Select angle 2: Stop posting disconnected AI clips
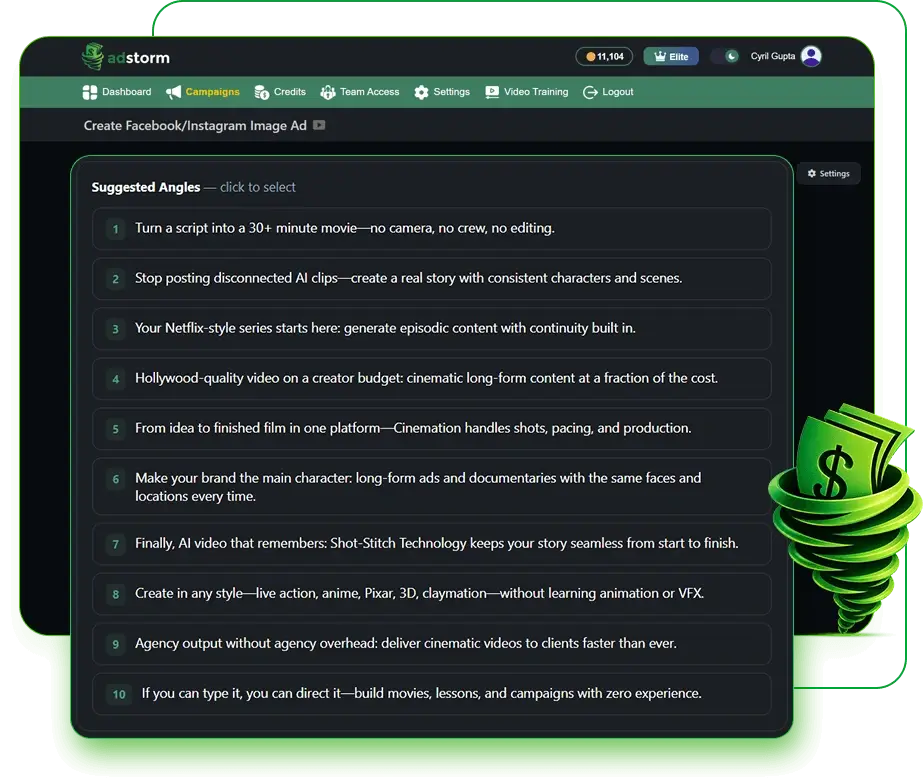The image size is (923, 782). coord(431,279)
